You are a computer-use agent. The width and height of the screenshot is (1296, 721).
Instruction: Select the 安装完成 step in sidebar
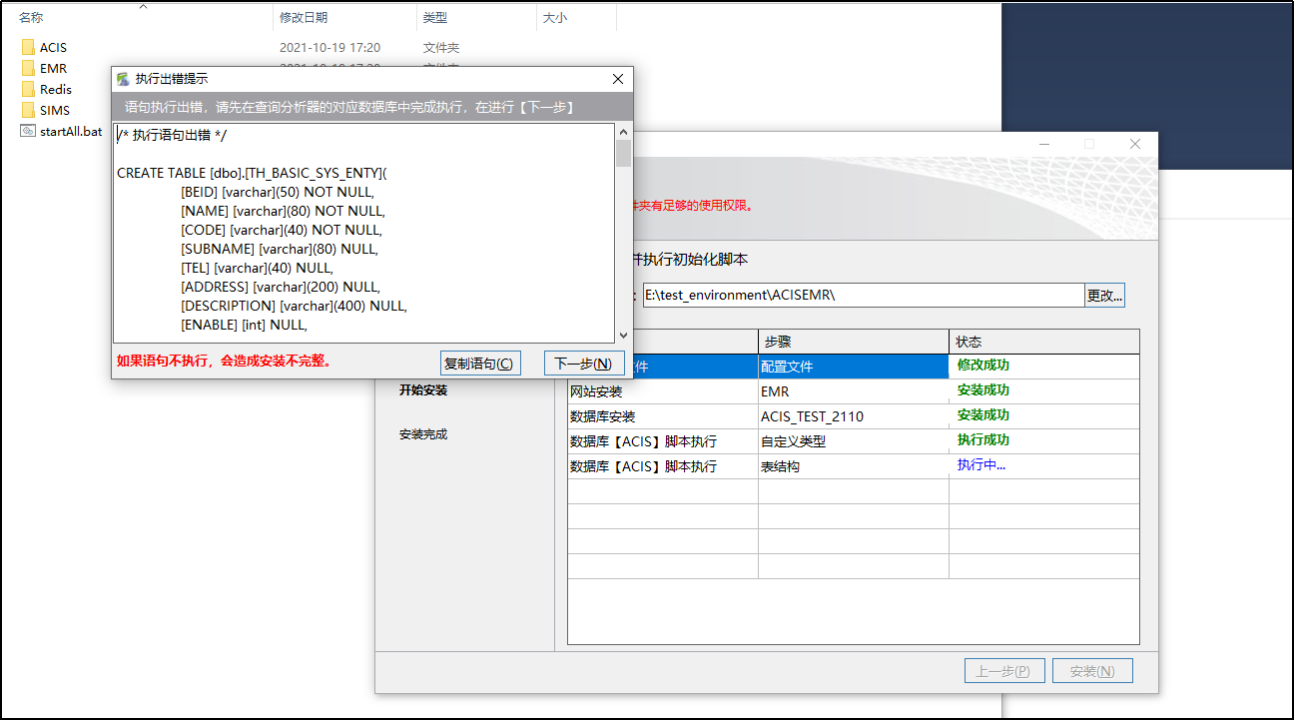pos(423,434)
